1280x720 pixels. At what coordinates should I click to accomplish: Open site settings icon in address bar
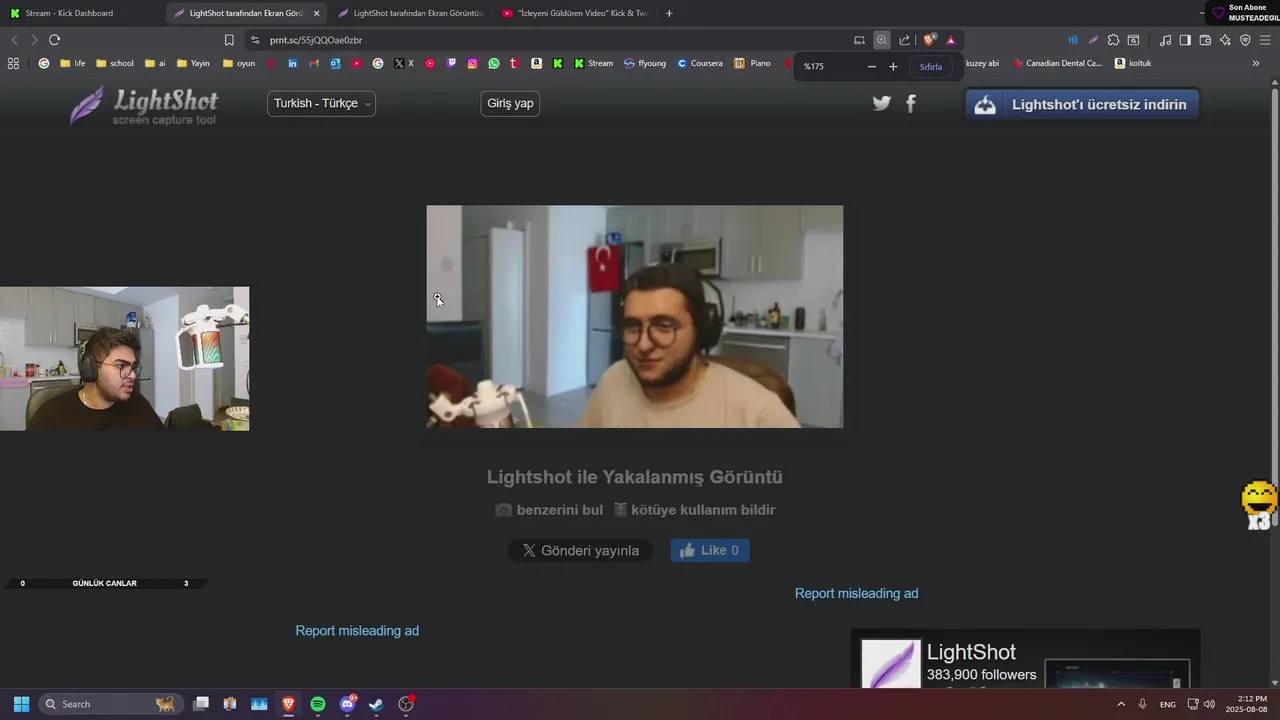(x=255, y=40)
